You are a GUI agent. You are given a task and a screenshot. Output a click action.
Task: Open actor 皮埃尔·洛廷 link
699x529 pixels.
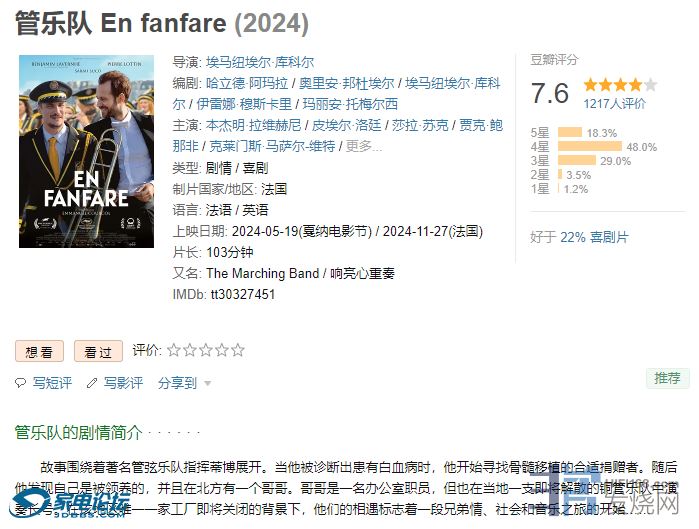click(x=346, y=125)
